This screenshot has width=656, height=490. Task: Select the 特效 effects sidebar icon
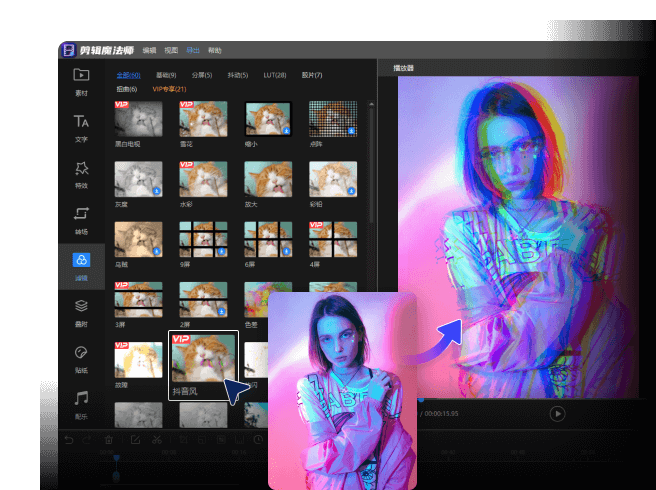(81, 172)
